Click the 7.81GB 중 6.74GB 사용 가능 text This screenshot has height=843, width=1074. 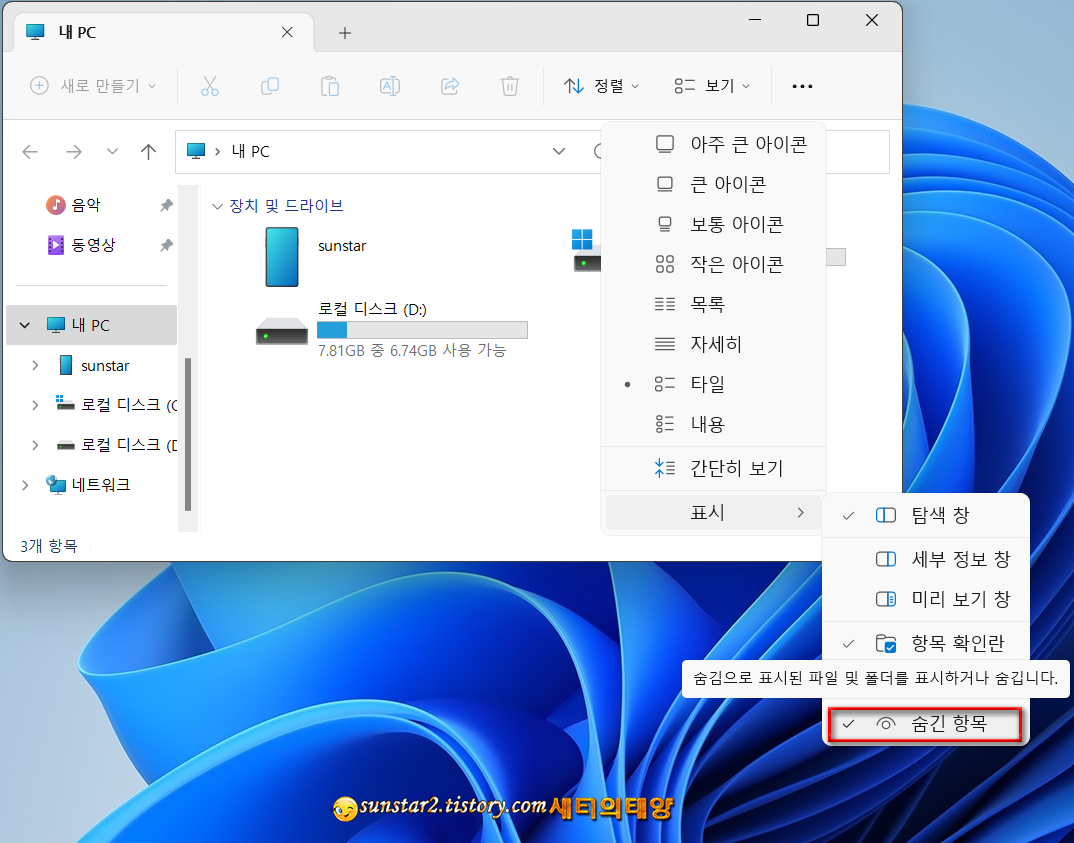point(412,351)
